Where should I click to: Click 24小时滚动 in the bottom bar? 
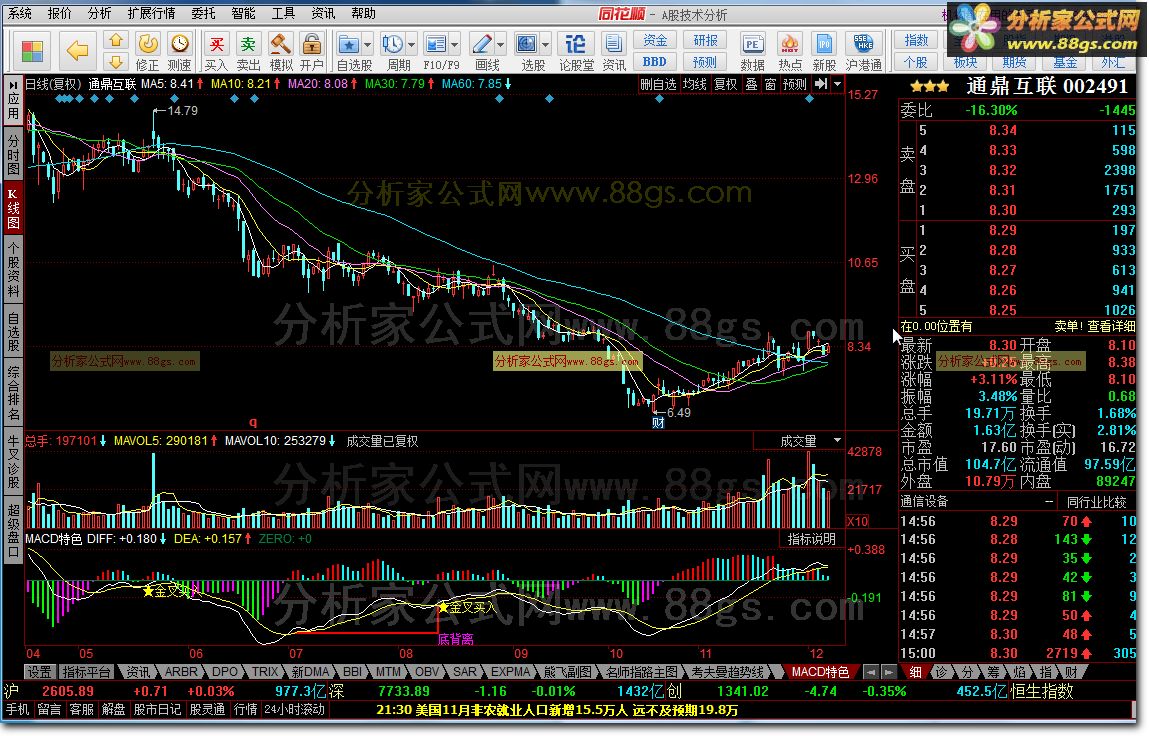pyautogui.click(x=294, y=710)
